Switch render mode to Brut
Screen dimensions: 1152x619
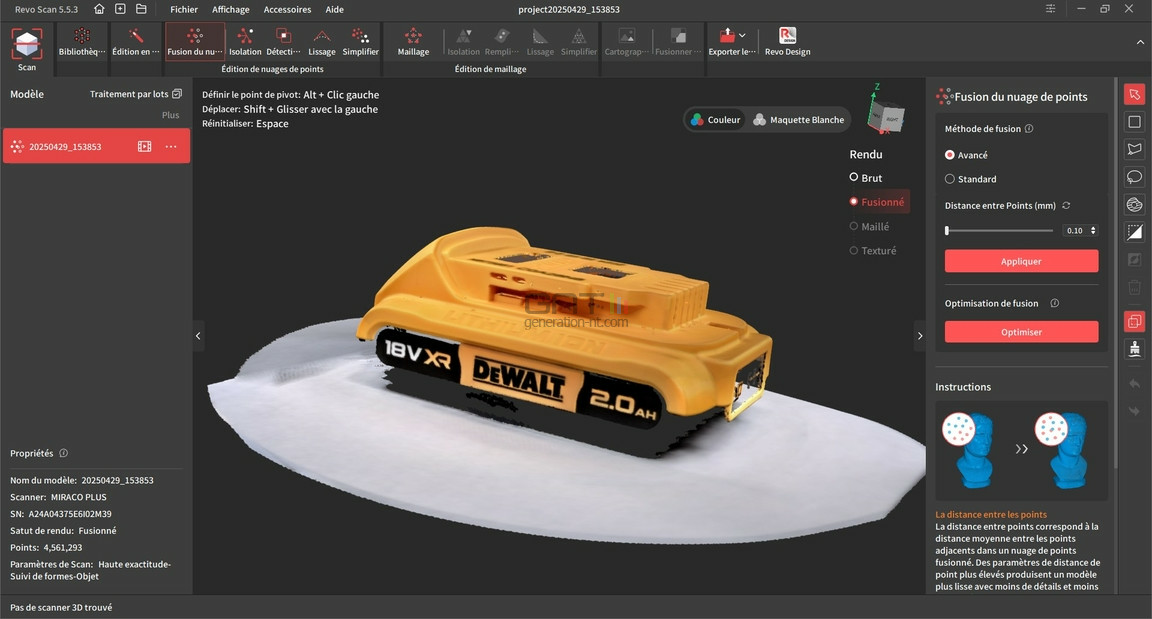pyautogui.click(x=865, y=178)
